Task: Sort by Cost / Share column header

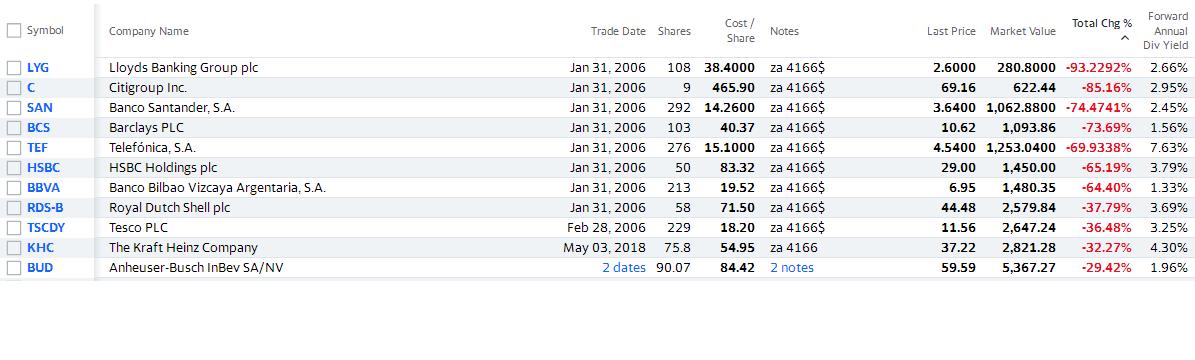Action: tap(740, 31)
